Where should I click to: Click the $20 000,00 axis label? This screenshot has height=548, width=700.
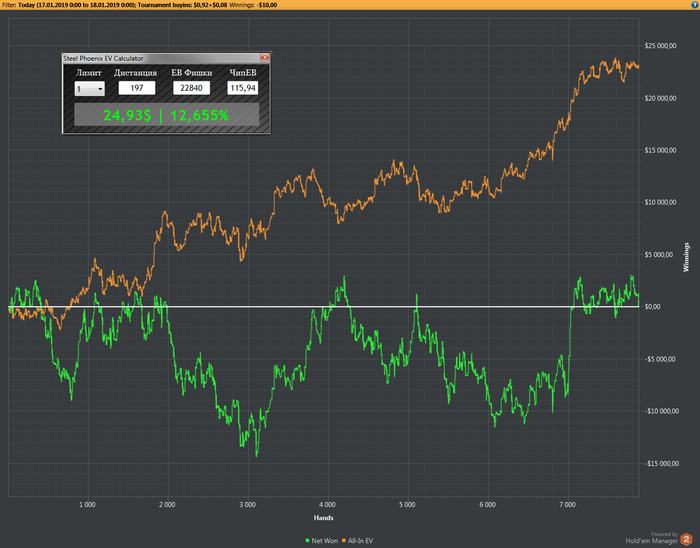click(660, 98)
